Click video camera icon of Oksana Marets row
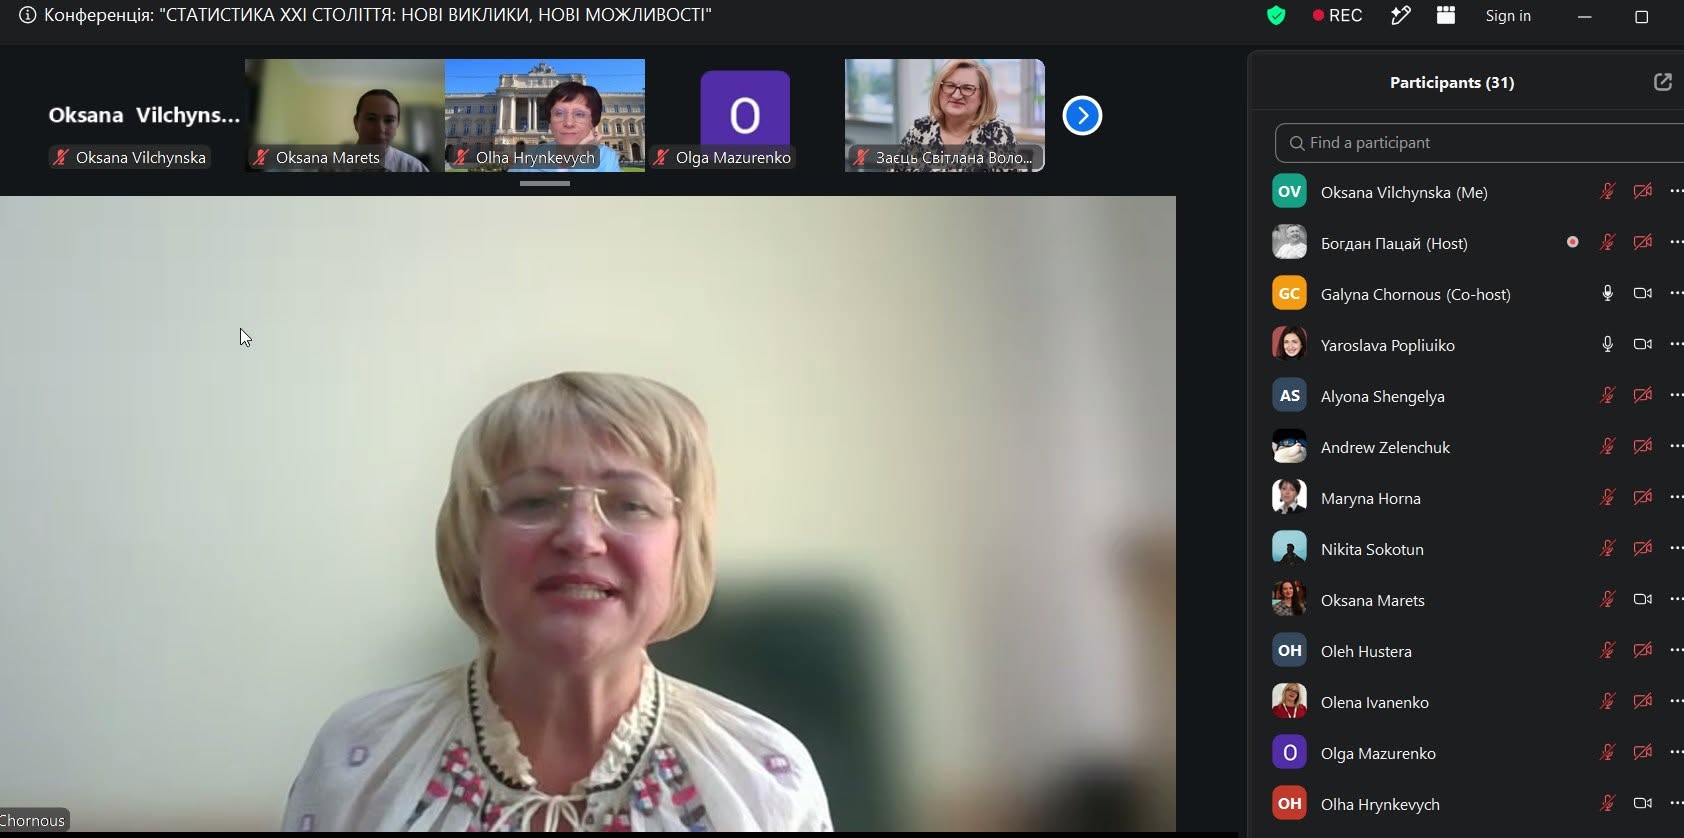This screenshot has height=838, width=1684. [1643, 599]
